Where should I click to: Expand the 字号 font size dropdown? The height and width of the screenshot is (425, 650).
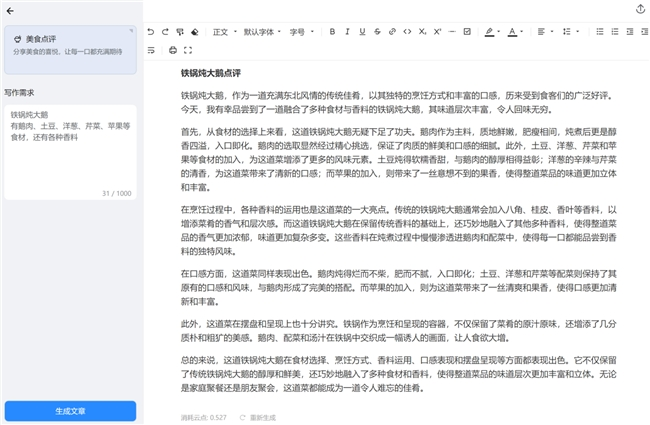300,32
